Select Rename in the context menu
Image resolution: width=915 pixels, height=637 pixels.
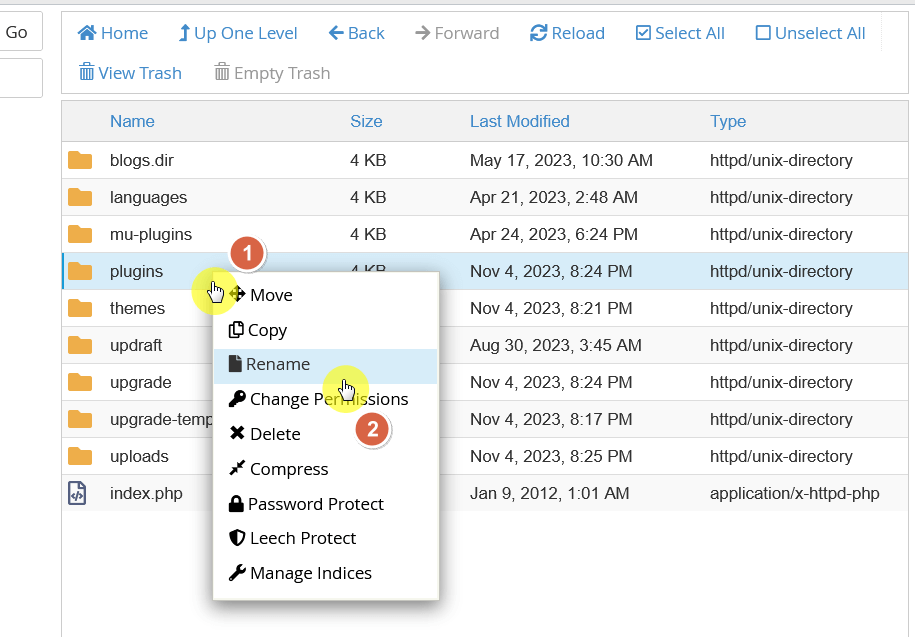(326, 365)
